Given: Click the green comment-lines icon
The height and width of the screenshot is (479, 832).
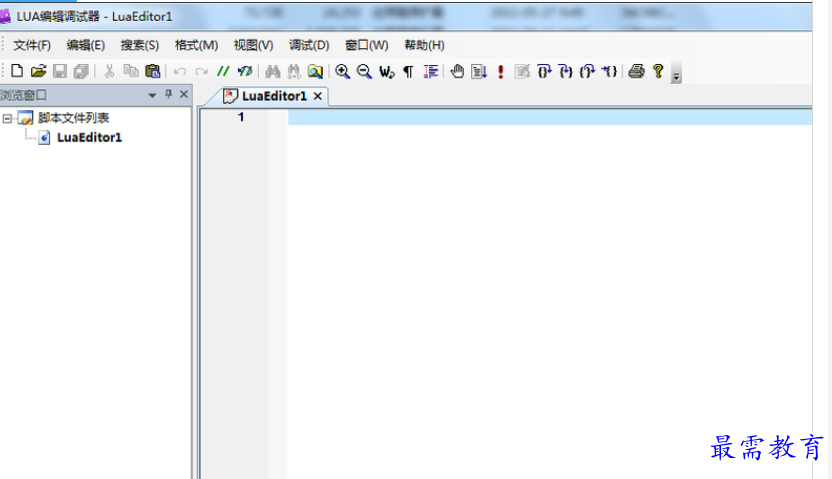Looking at the screenshot, I should (223, 71).
